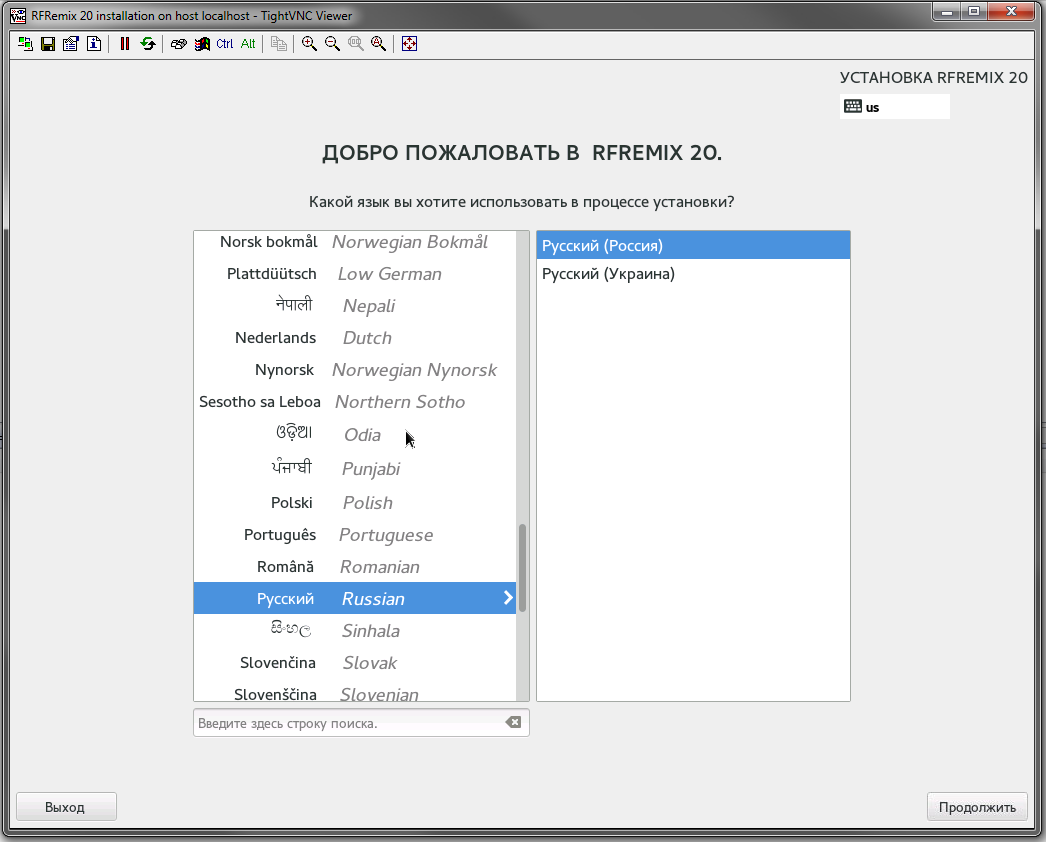Show connection information

92,43
